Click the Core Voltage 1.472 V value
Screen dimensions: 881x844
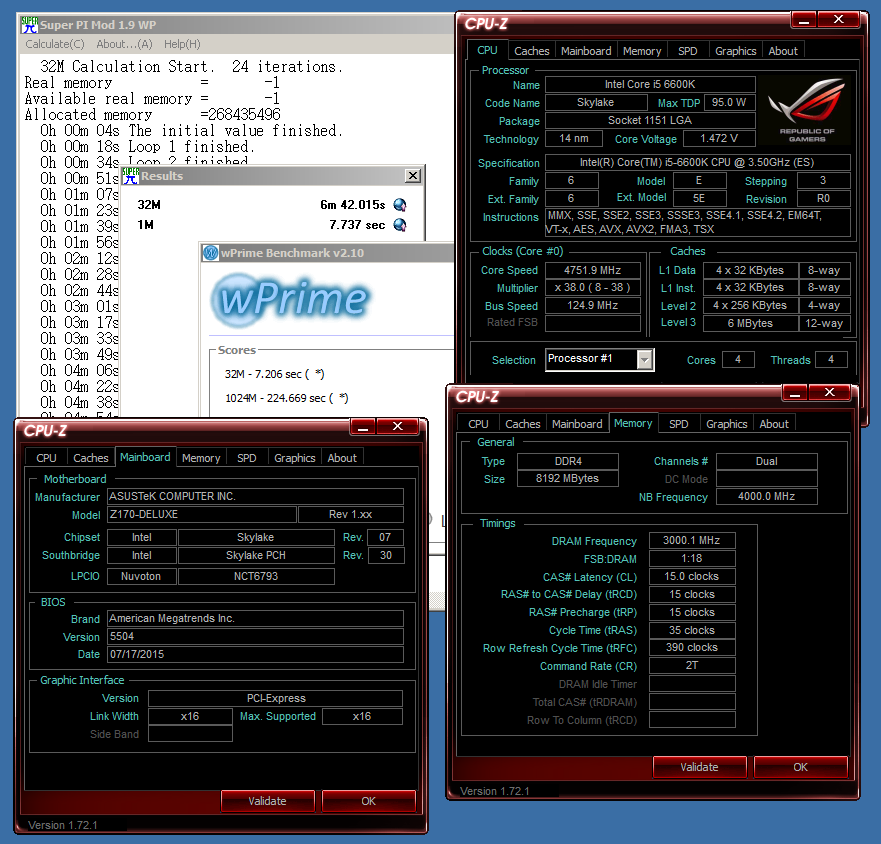point(719,138)
